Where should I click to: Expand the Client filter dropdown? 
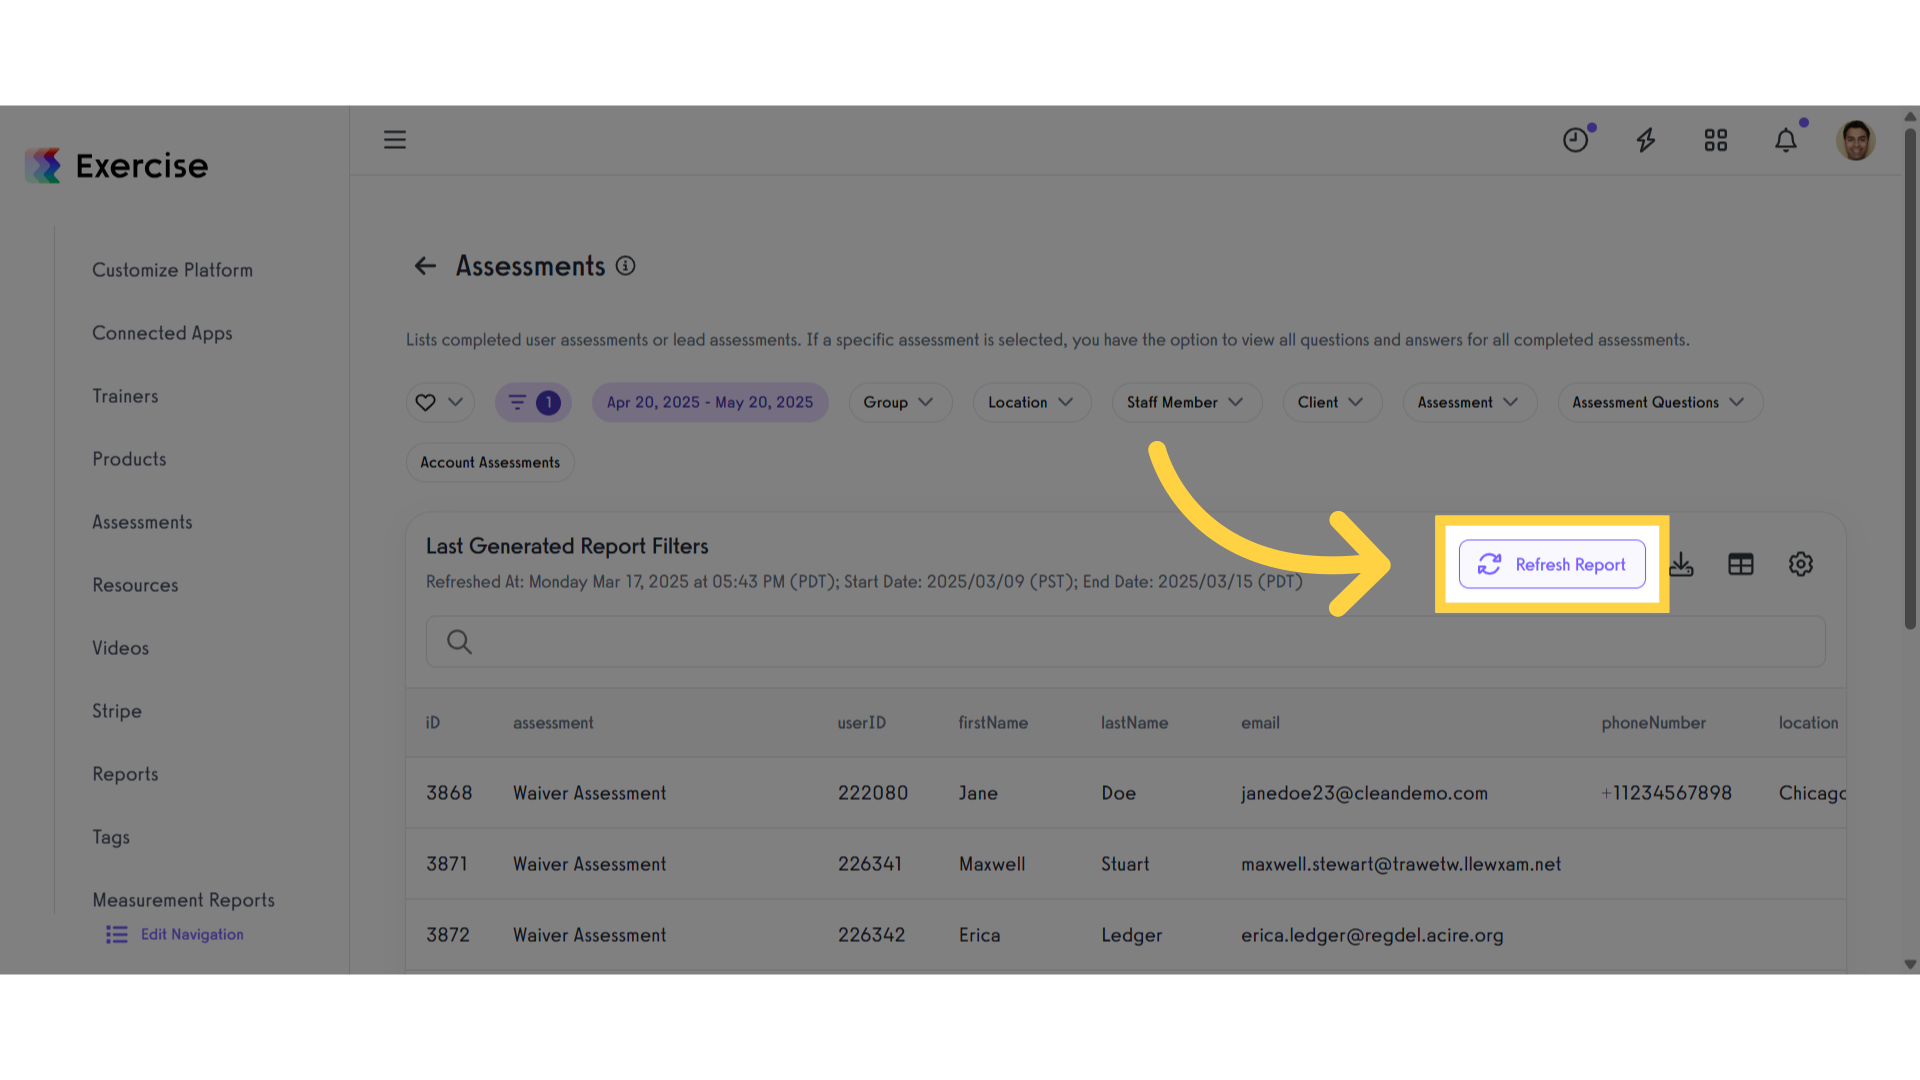[1332, 402]
